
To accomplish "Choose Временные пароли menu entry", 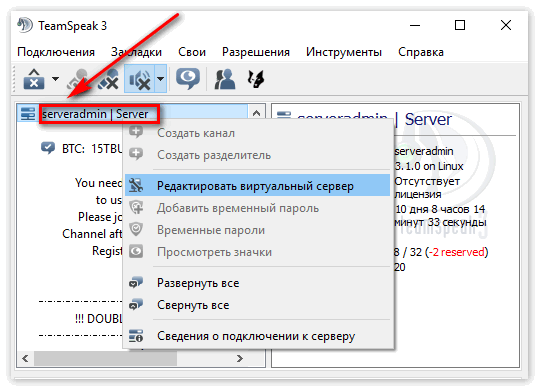I will click(x=257, y=230).
